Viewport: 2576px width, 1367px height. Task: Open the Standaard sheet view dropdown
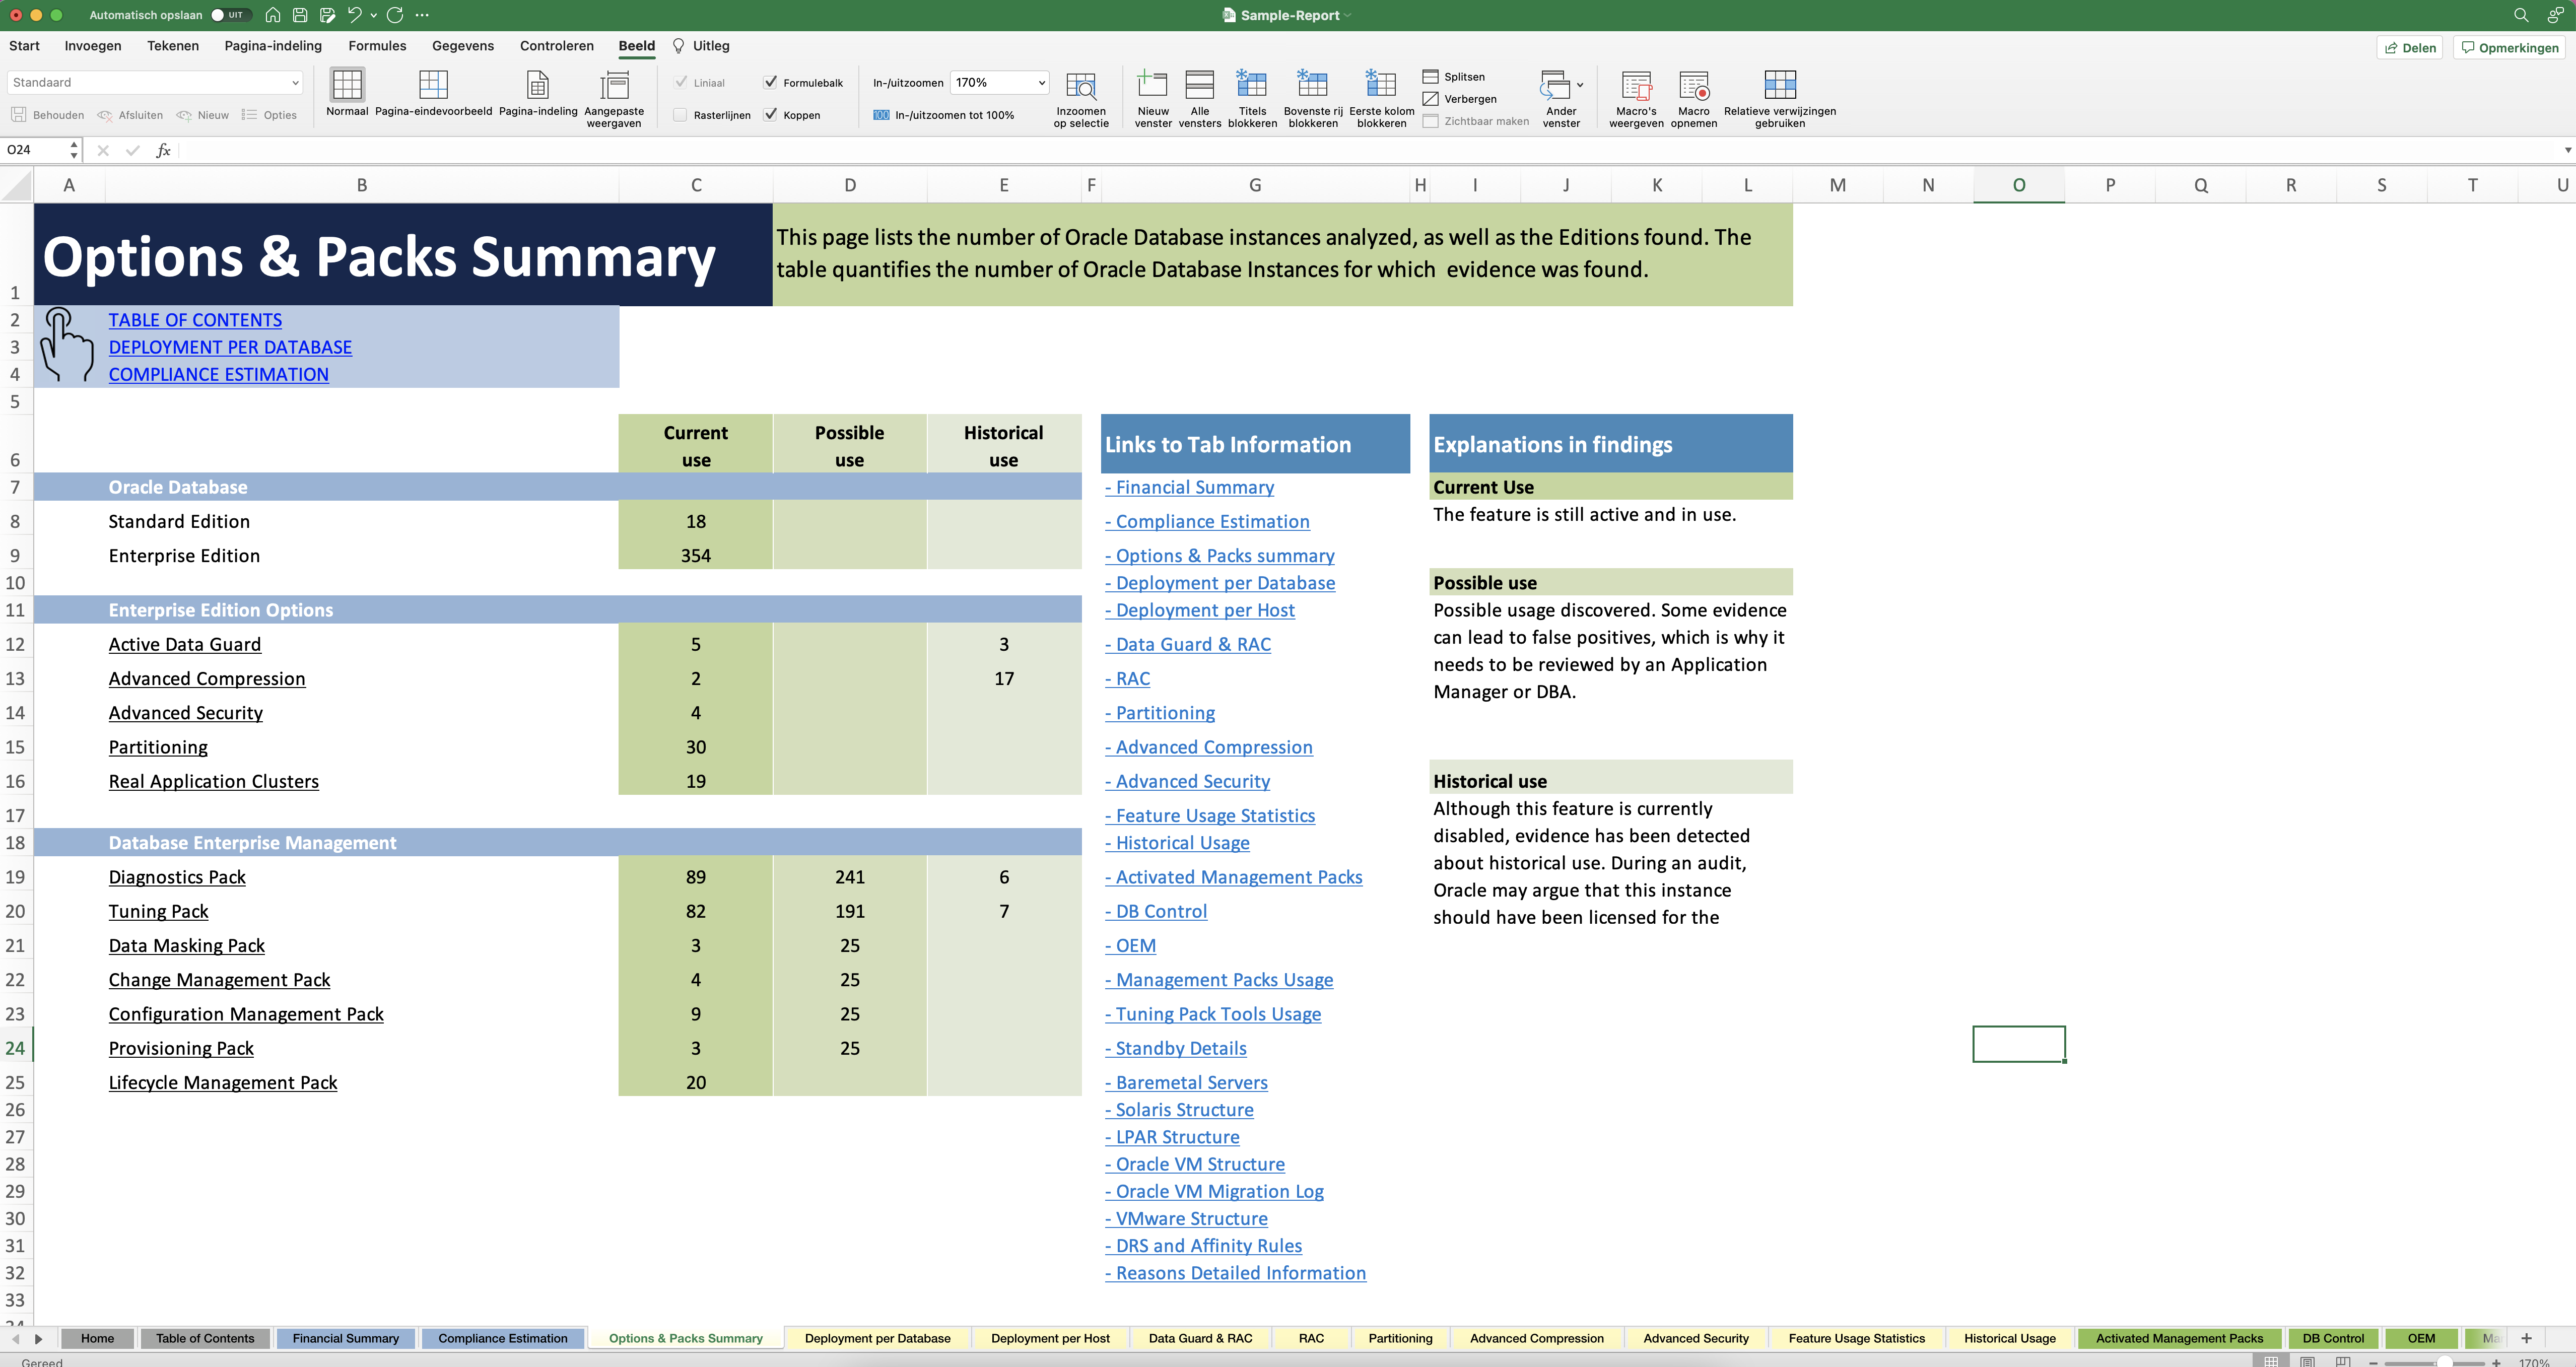coord(155,83)
